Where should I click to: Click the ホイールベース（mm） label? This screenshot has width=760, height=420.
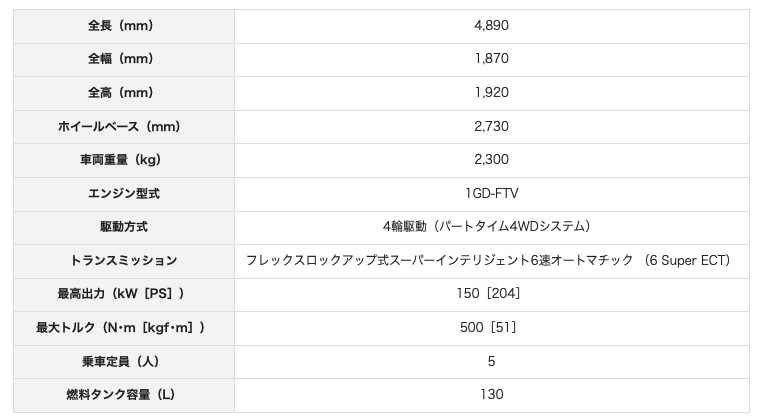[x=124, y=126]
